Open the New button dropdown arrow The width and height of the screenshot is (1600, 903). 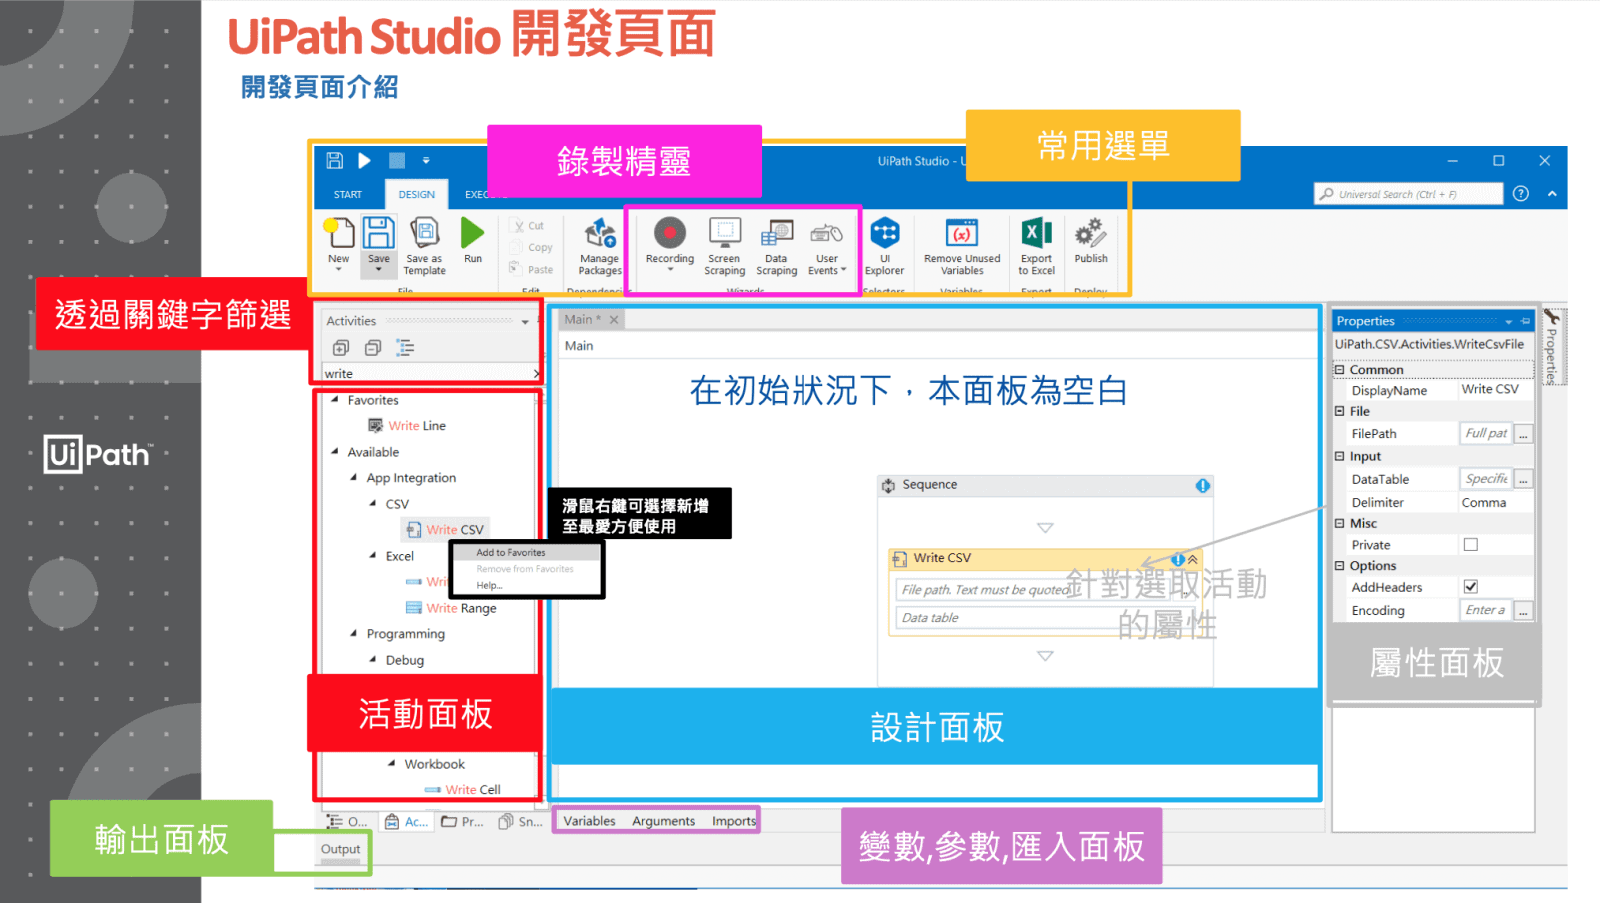(338, 270)
